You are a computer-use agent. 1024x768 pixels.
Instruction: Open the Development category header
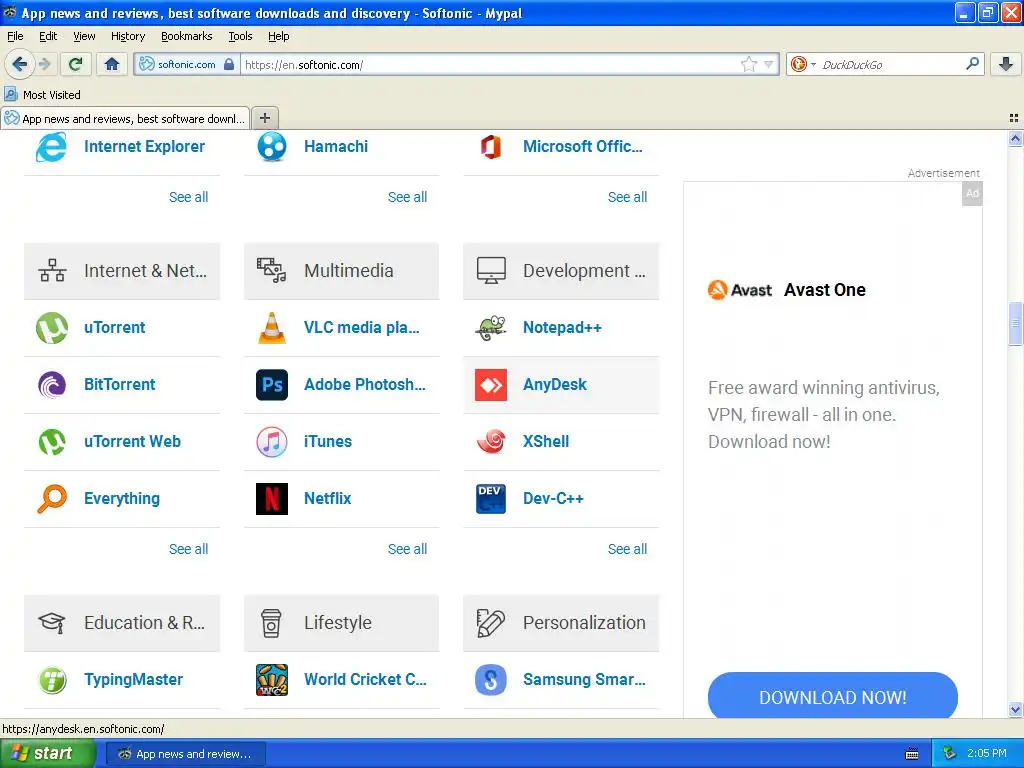[561, 271]
